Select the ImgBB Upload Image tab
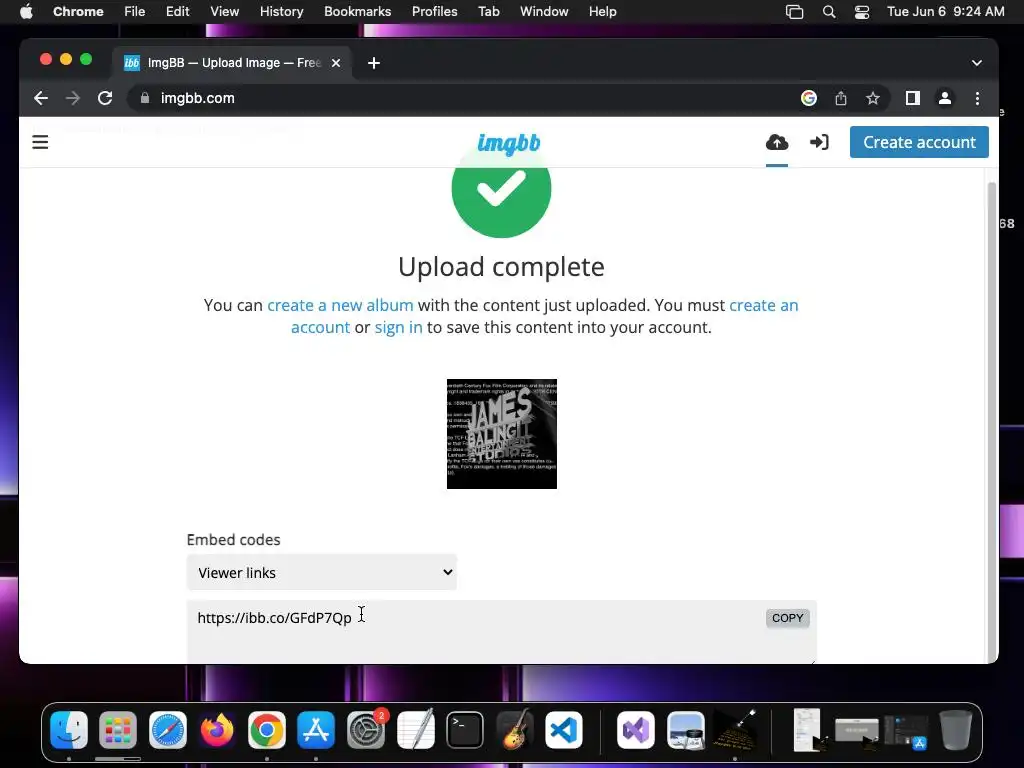The height and width of the screenshot is (768, 1024). click(x=232, y=63)
